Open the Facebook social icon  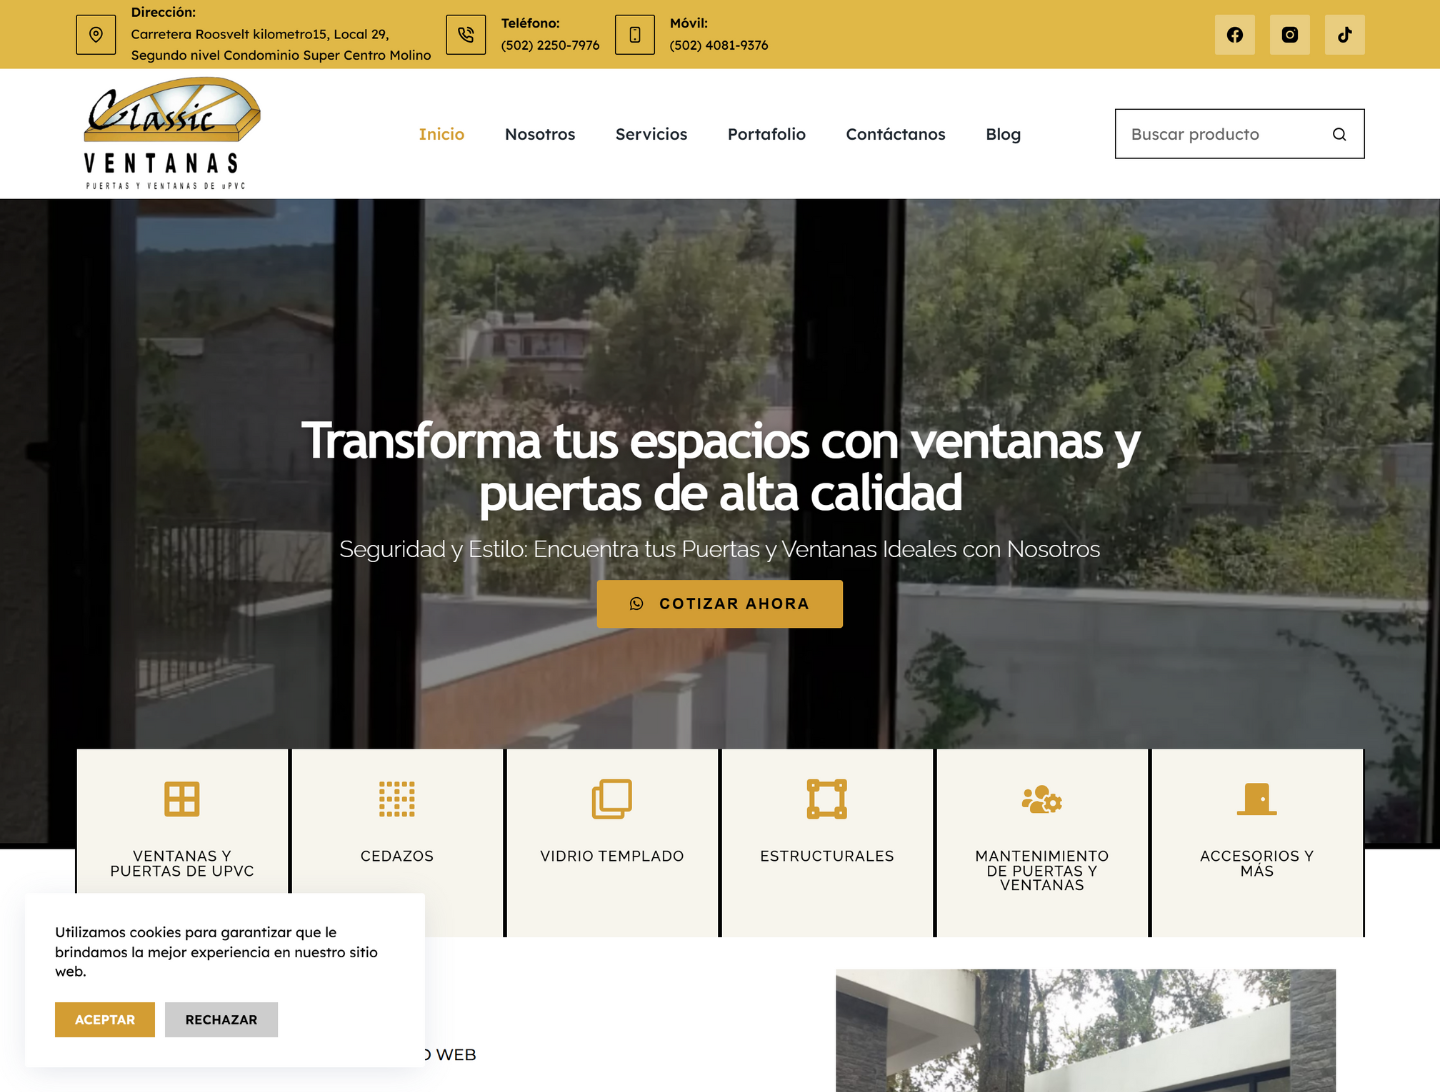point(1234,35)
